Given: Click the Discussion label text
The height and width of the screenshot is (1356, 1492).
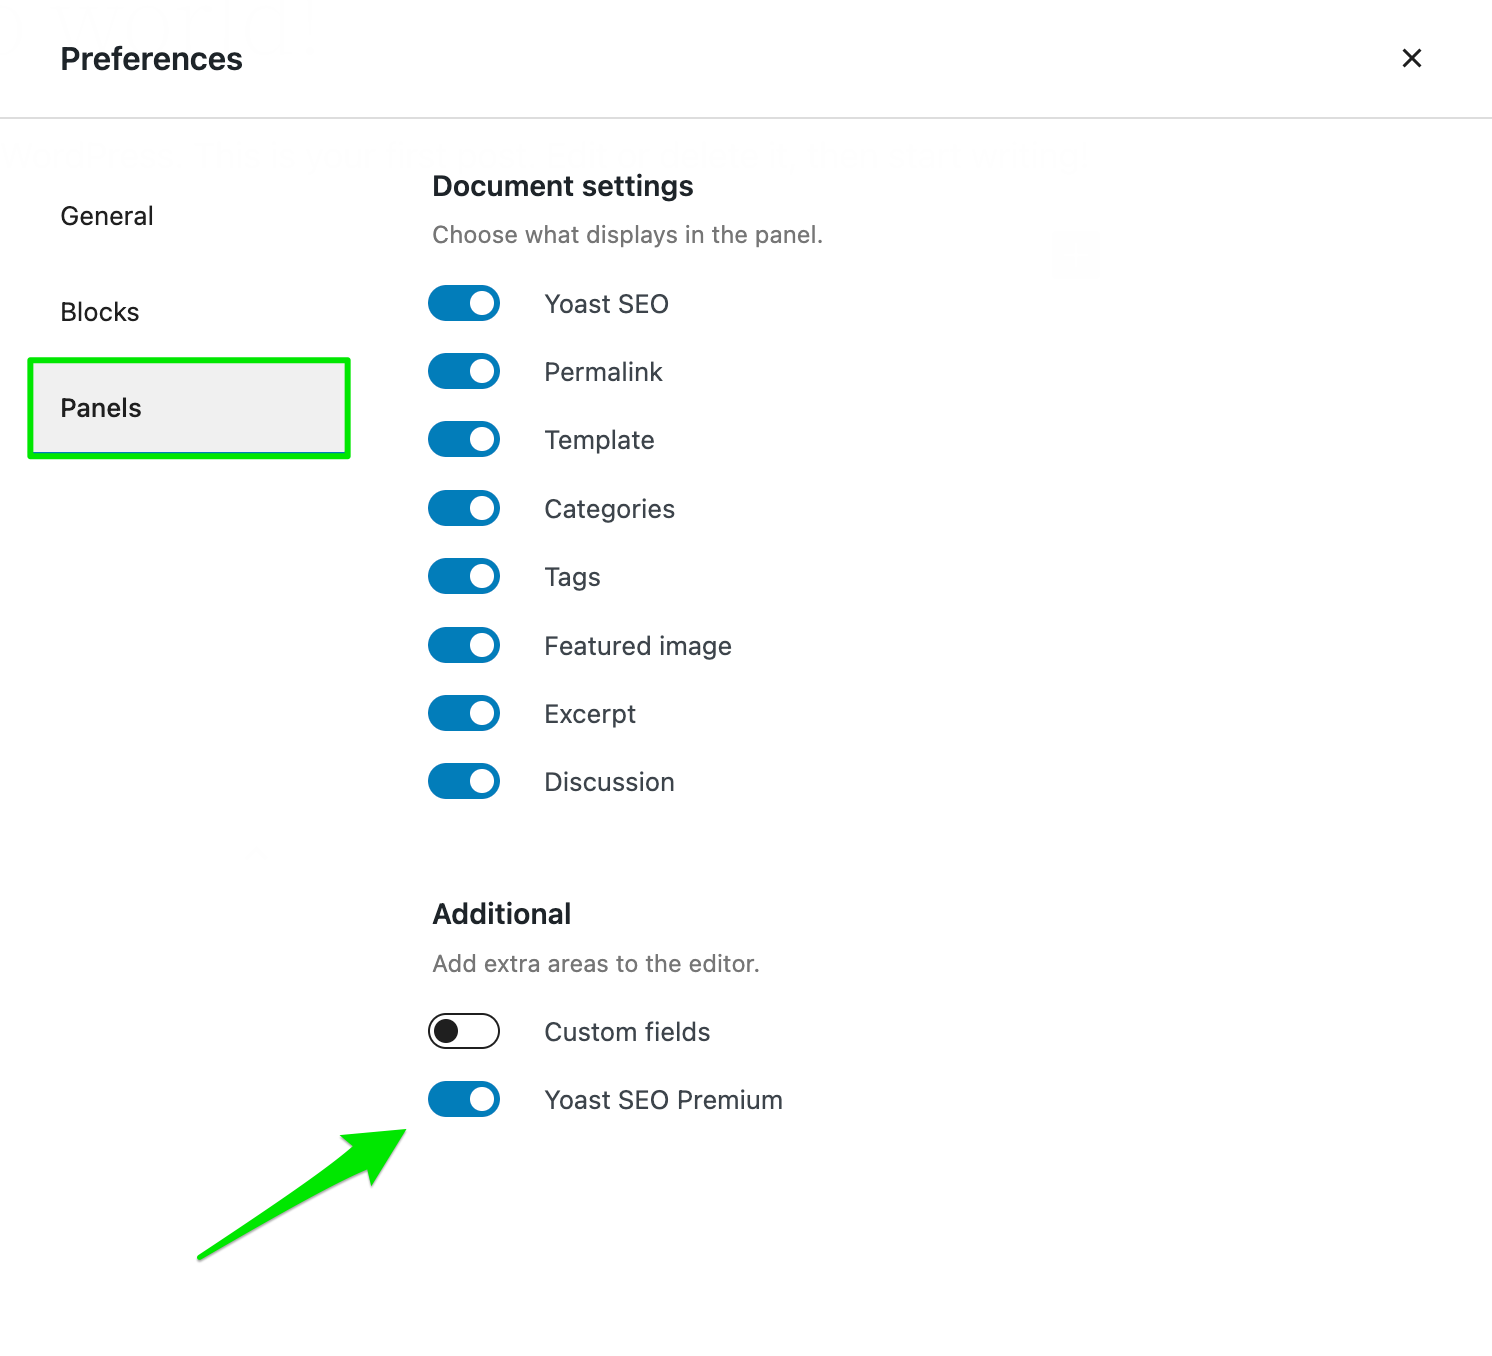Looking at the screenshot, I should [x=609, y=781].
